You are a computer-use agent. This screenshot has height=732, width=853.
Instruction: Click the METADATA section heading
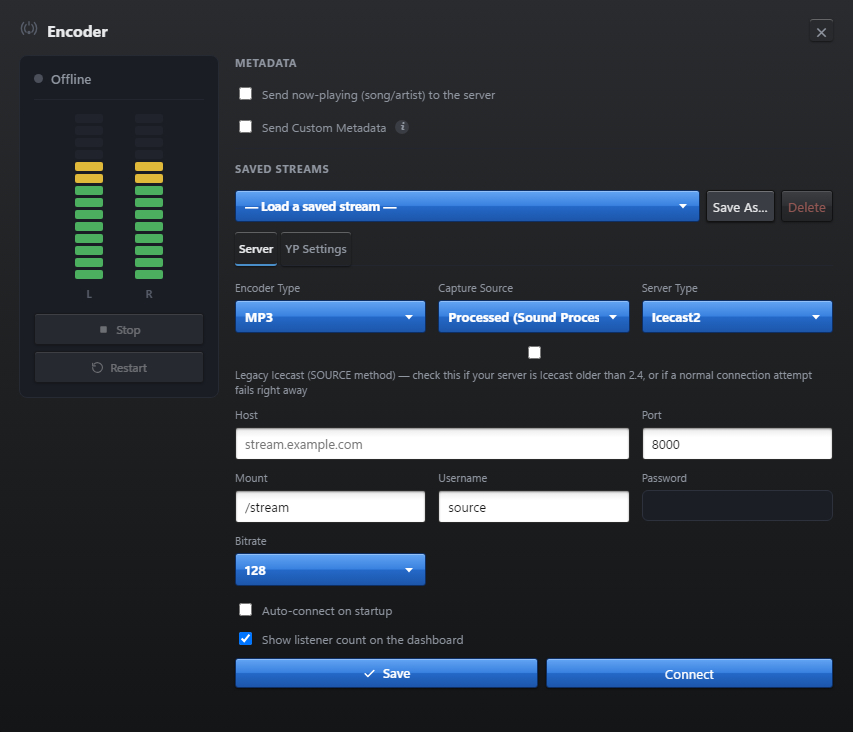pos(265,63)
